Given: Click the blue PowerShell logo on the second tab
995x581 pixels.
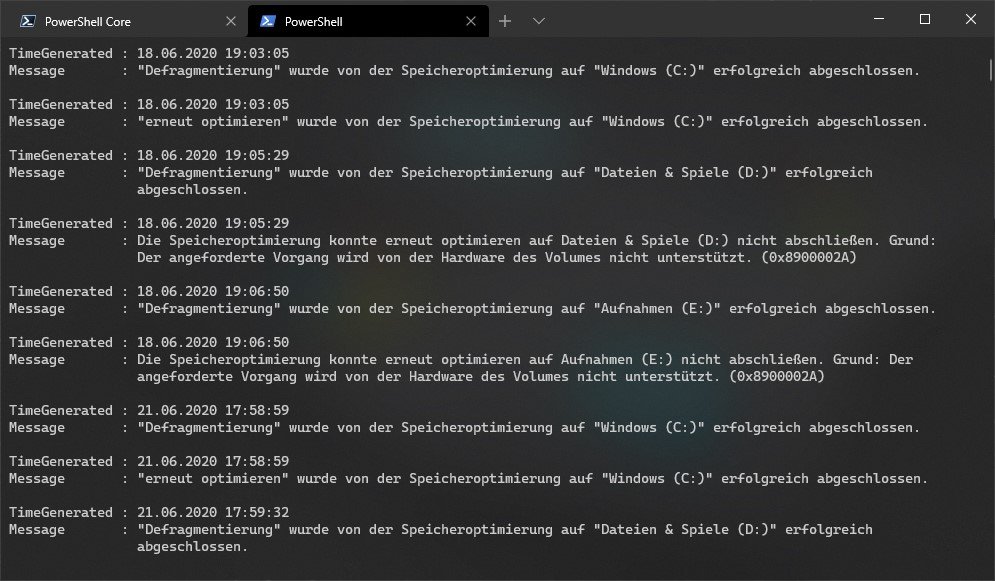Looking at the screenshot, I should coord(267,19).
